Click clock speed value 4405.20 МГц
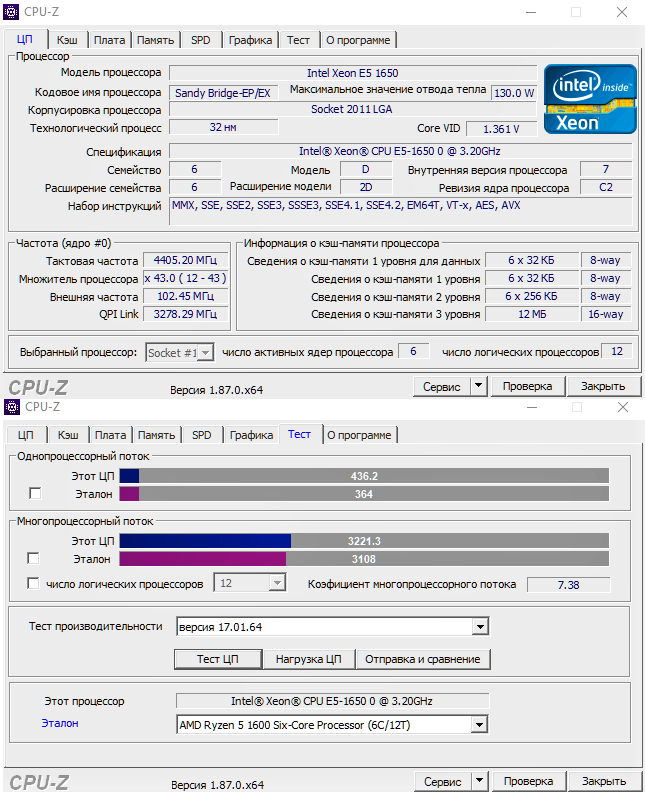 pyautogui.click(x=186, y=260)
